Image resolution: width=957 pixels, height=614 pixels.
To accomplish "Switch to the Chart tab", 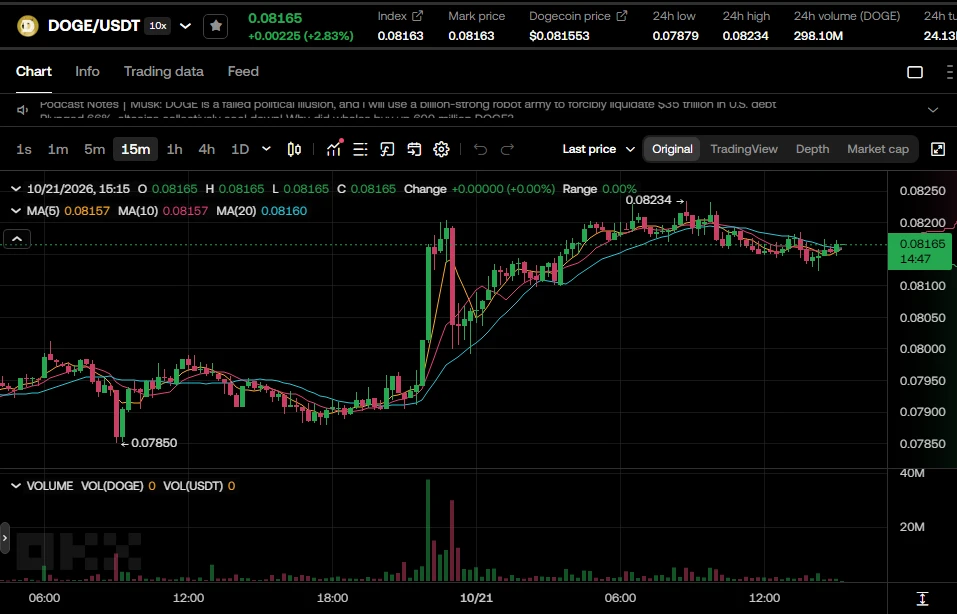I will pos(34,71).
